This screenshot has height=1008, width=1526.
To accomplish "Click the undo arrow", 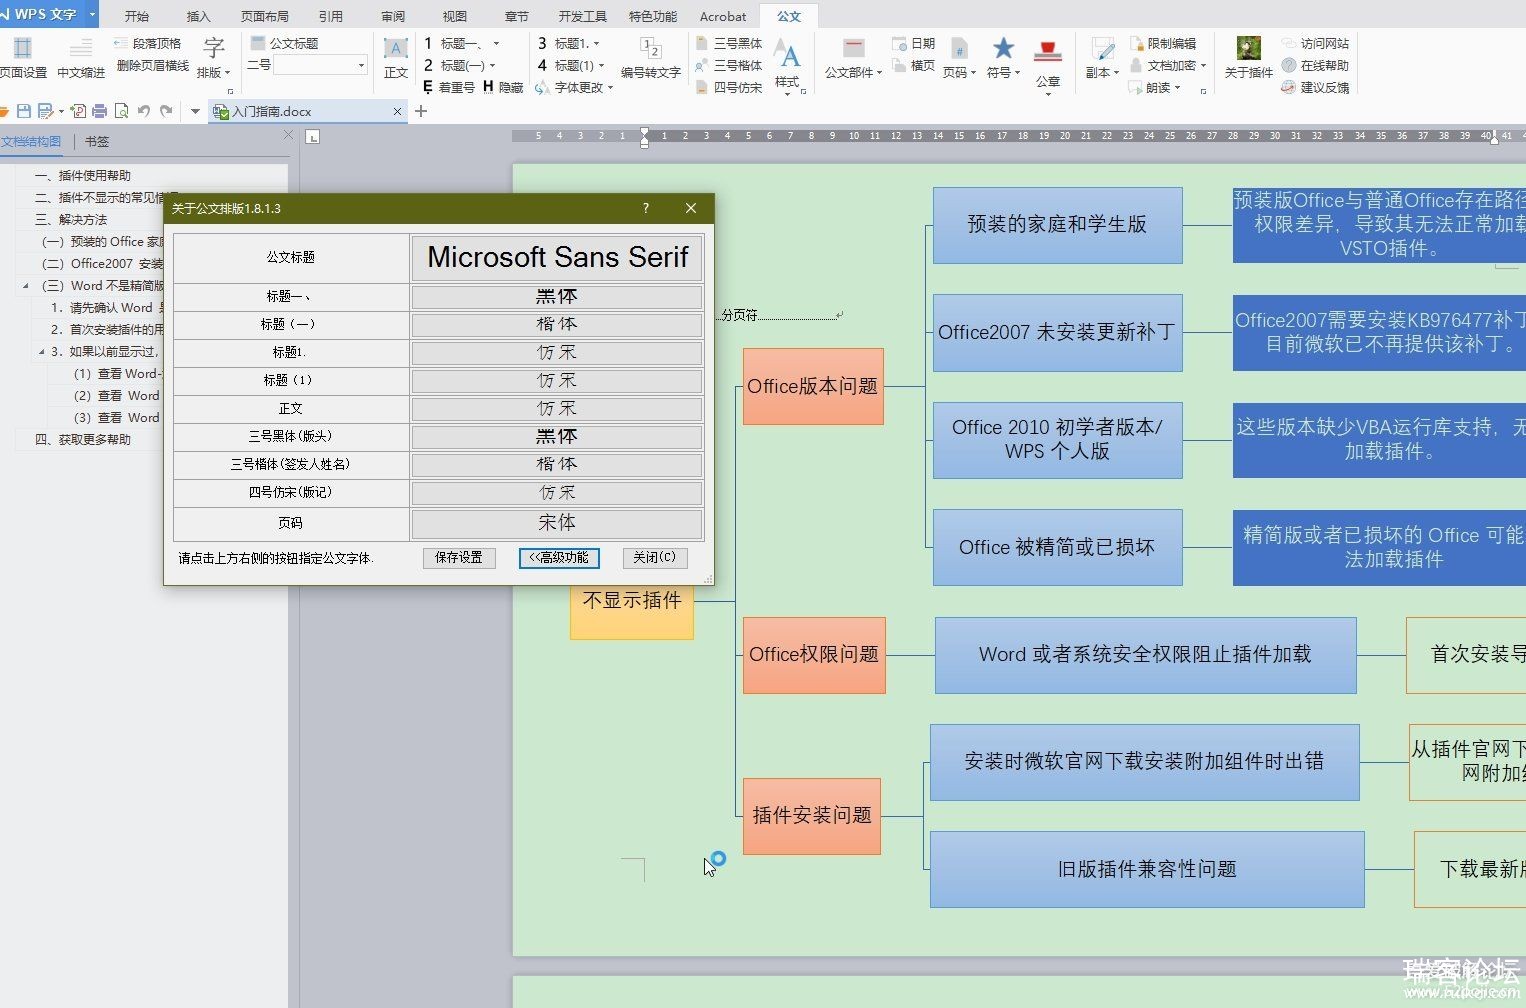I will pos(144,111).
